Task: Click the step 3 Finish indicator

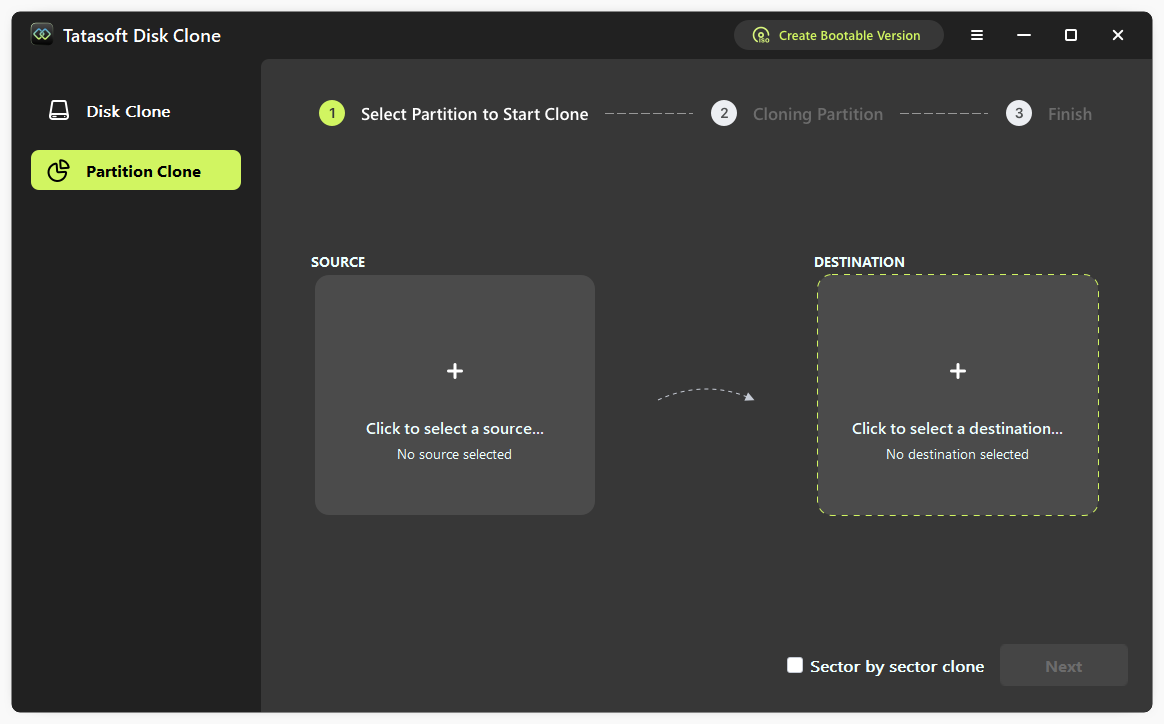Action: pyautogui.click(x=1018, y=114)
